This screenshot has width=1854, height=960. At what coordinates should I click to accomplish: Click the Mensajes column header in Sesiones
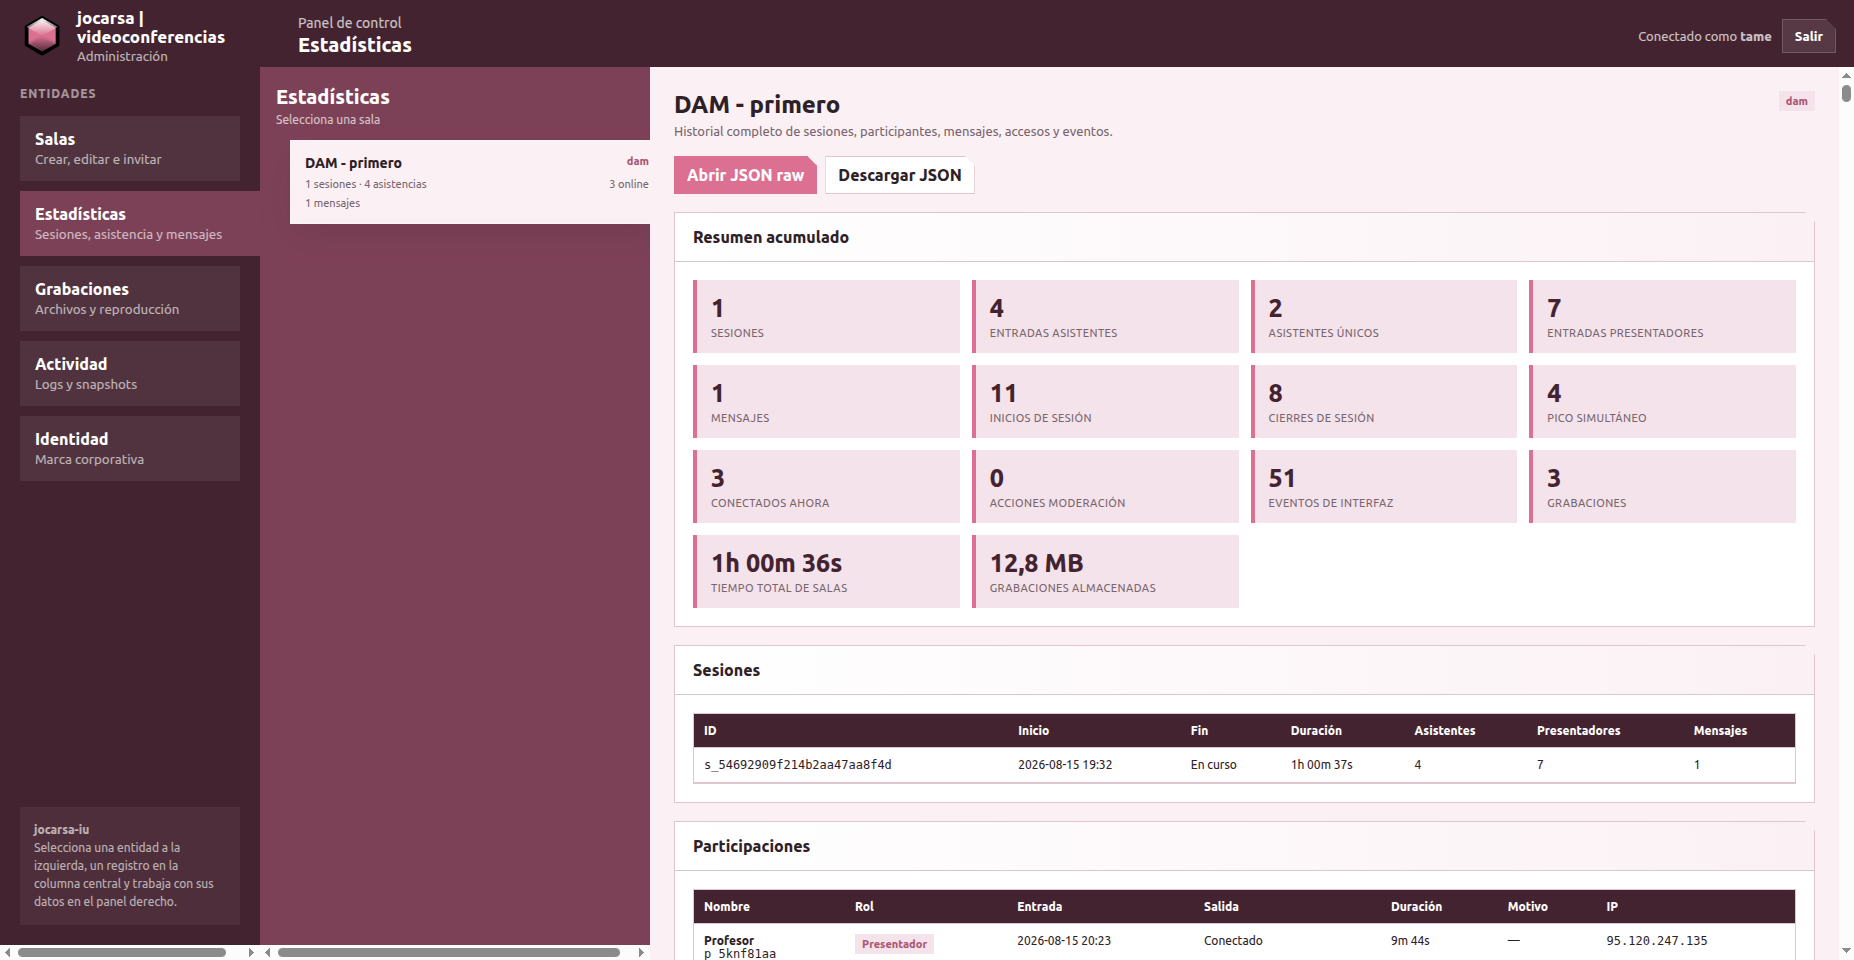click(x=1720, y=731)
